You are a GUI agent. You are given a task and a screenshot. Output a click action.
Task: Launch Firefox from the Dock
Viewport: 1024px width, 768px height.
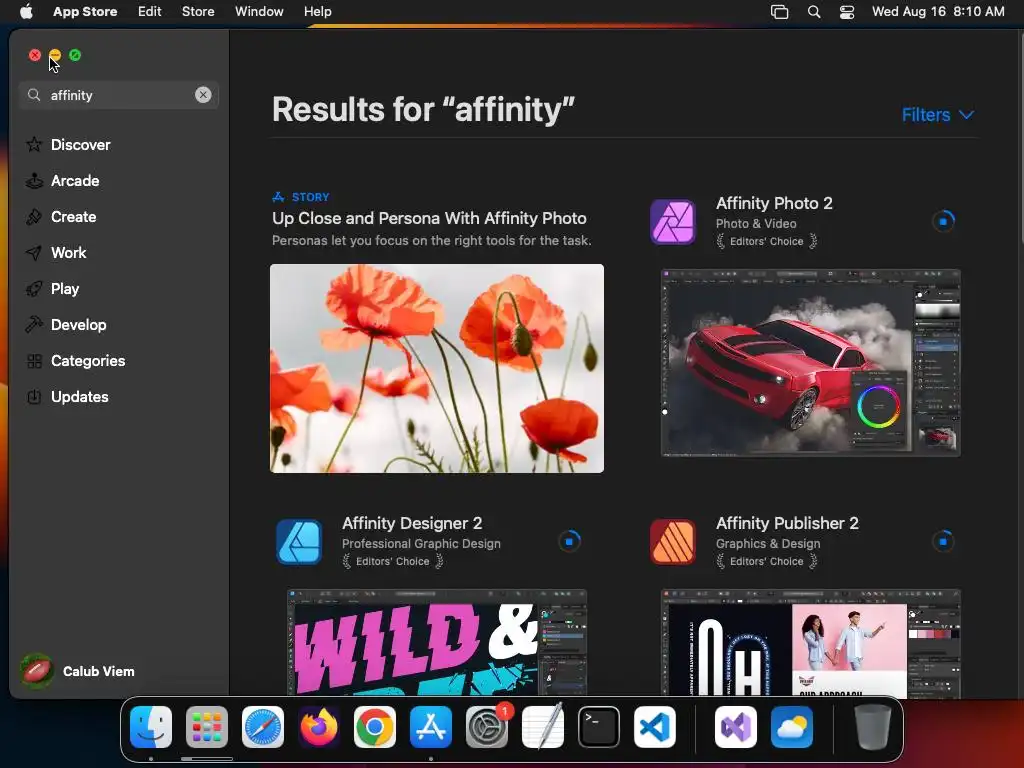(x=319, y=727)
